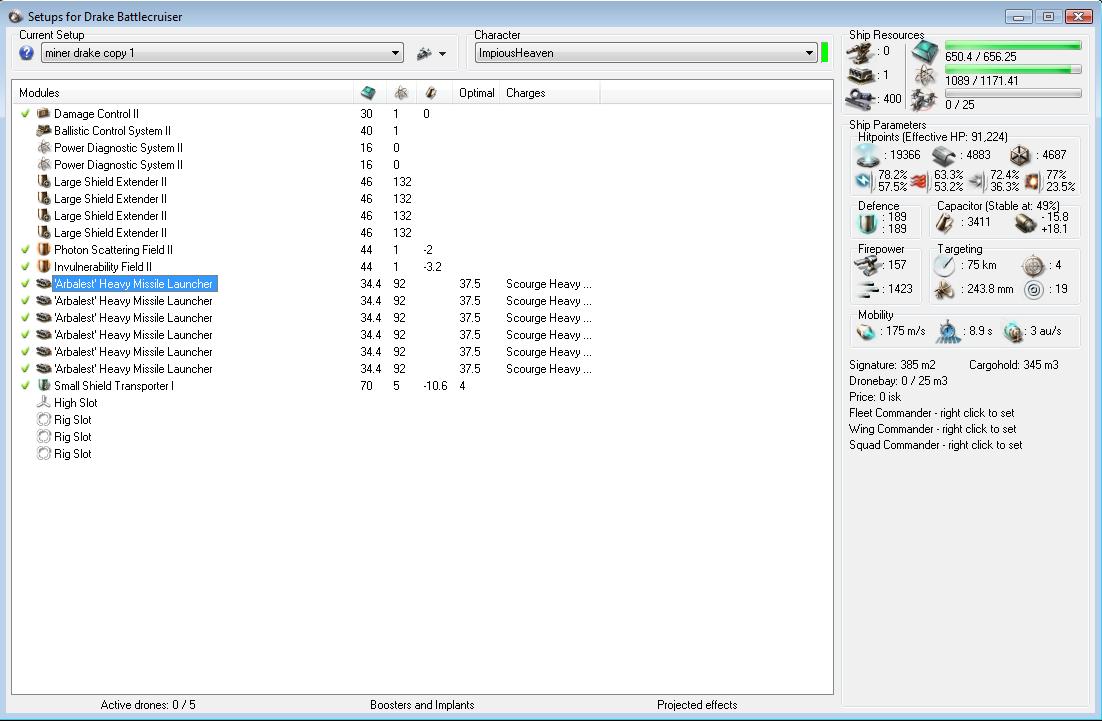Click the Wing Commander right click to set text
Viewport: 1102px width, 721px height.
tap(933, 429)
